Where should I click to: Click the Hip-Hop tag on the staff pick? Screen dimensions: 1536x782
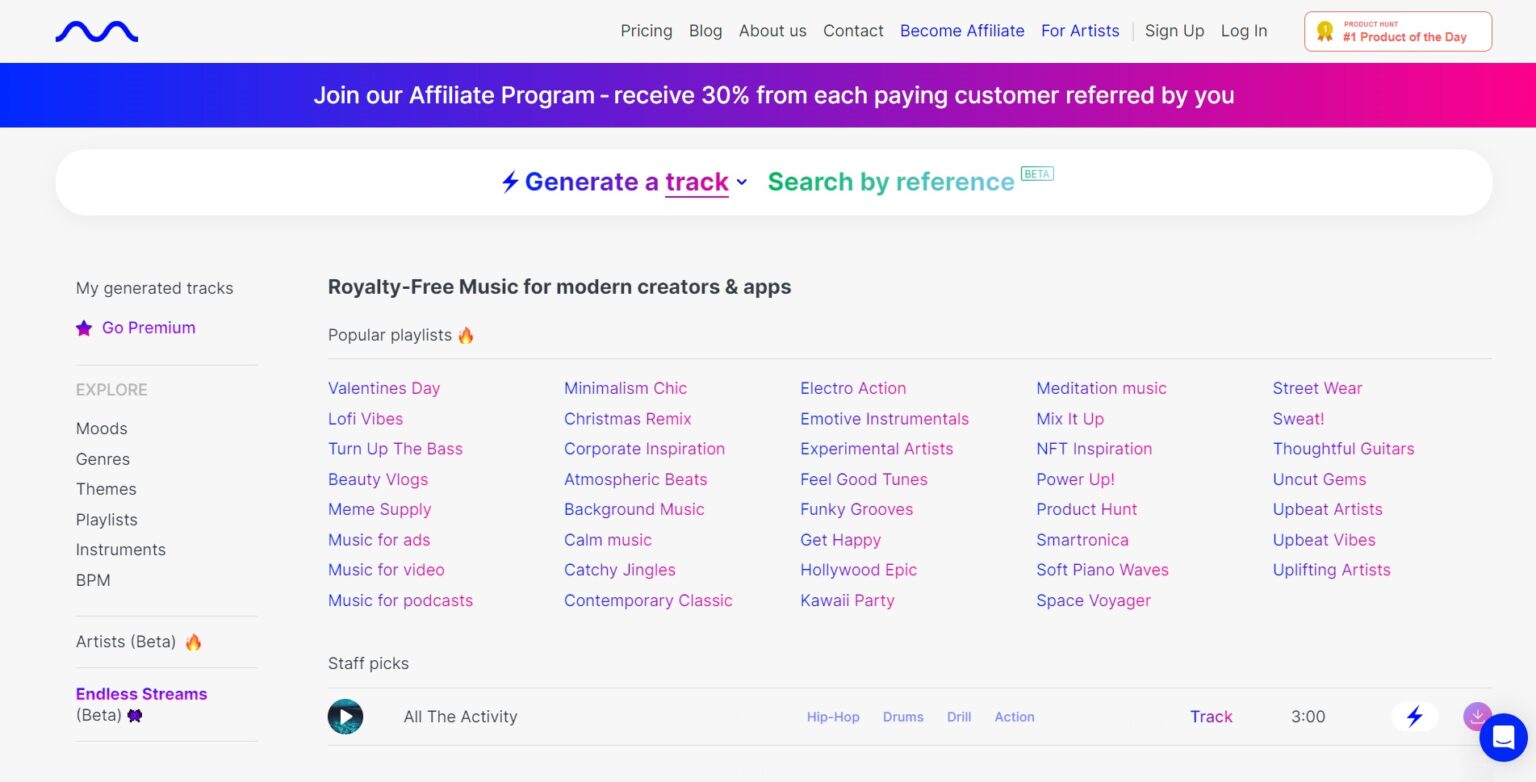[833, 717]
